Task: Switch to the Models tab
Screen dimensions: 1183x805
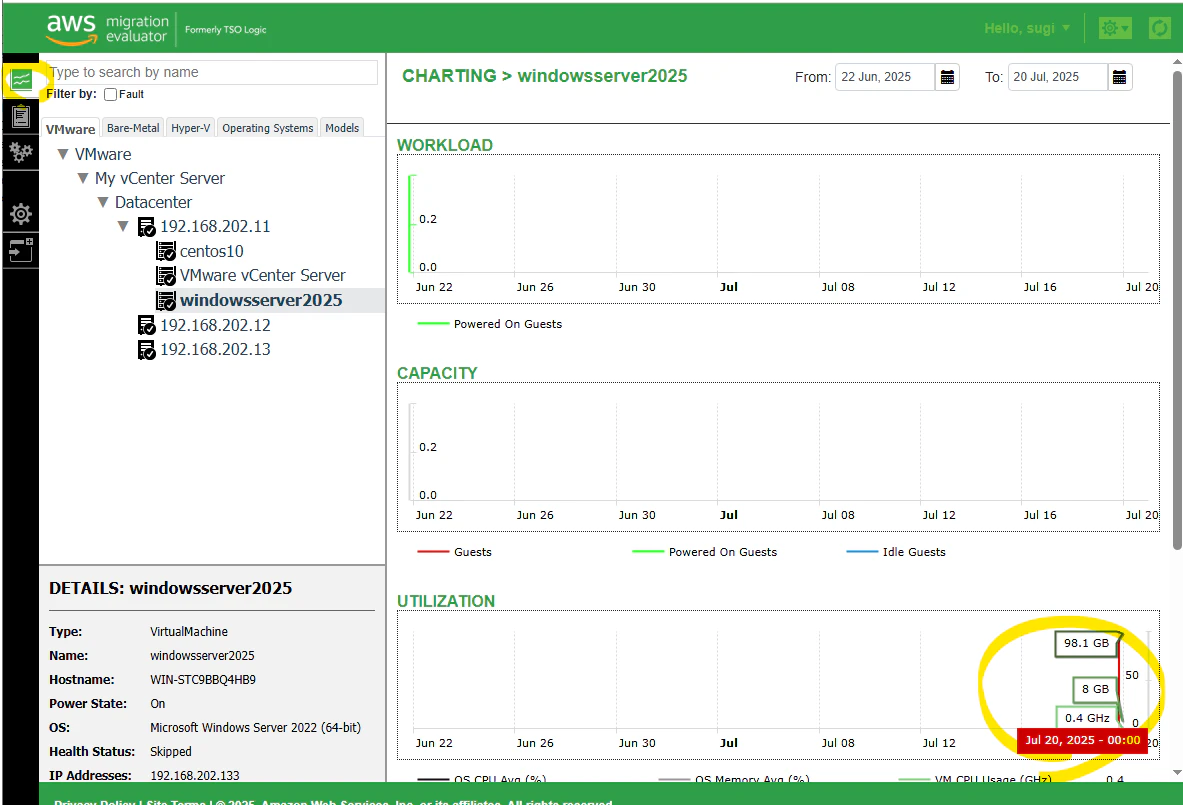Action: pos(342,128)
